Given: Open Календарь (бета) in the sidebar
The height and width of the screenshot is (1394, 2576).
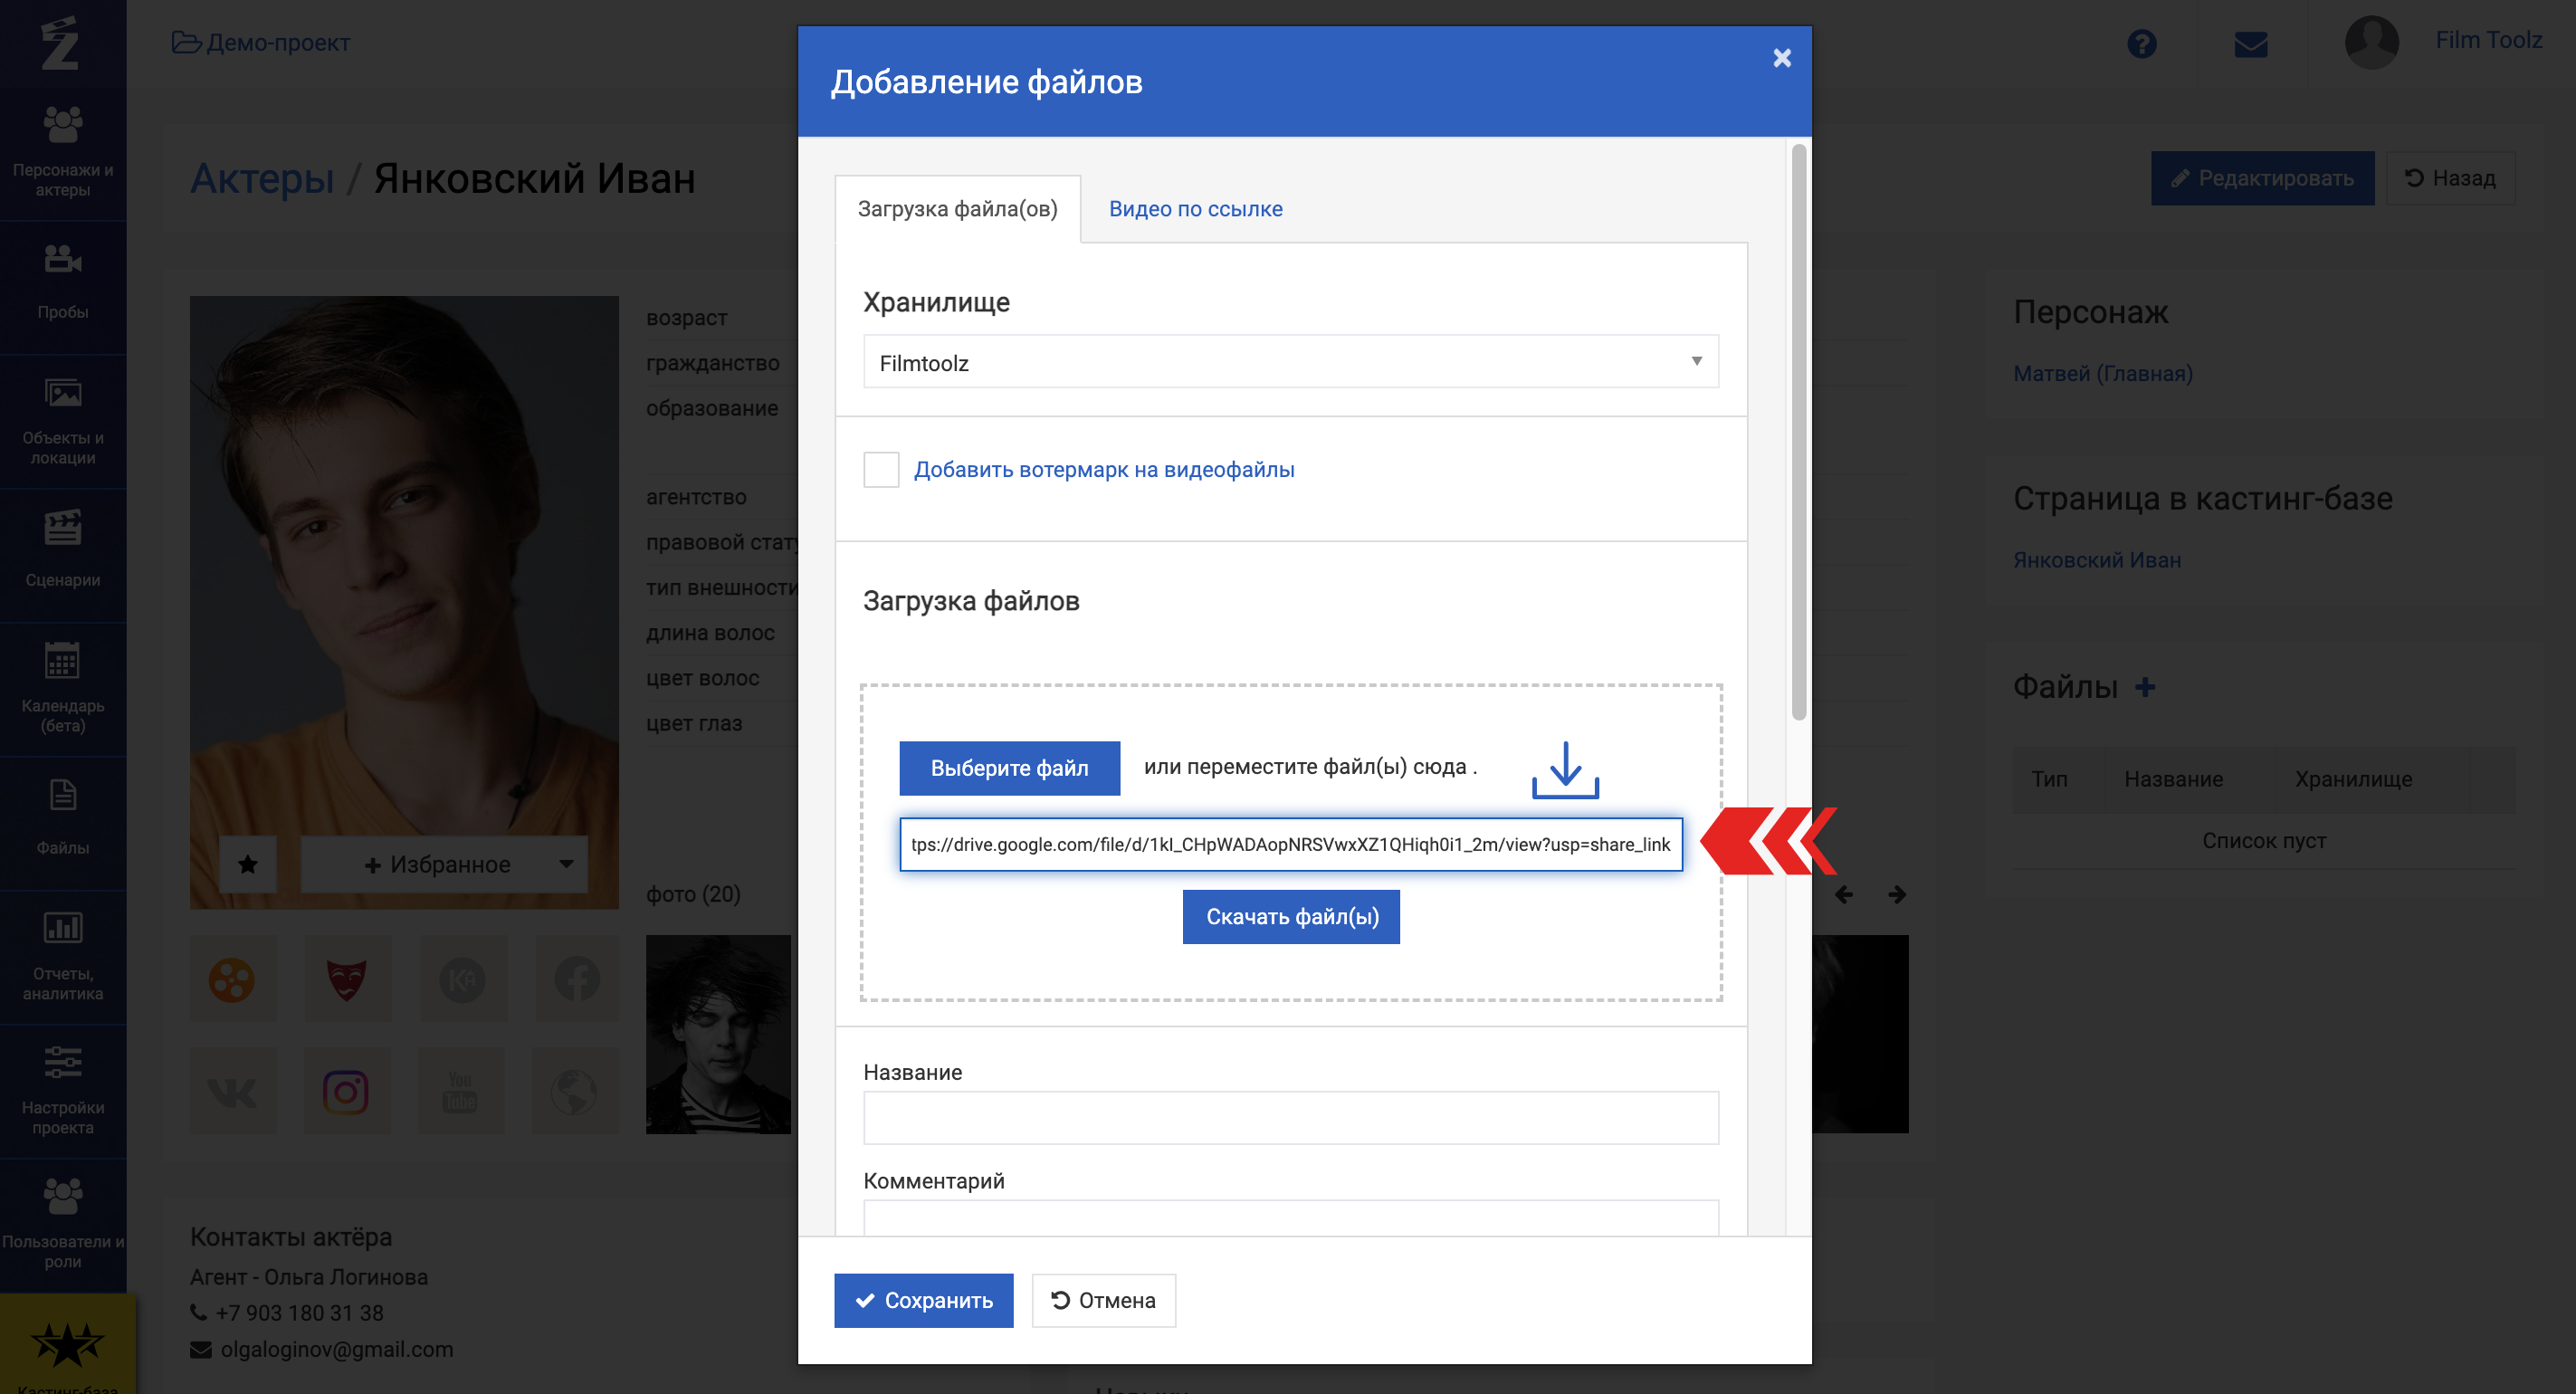Looking at the screenshot, I should tap(63, 688).
